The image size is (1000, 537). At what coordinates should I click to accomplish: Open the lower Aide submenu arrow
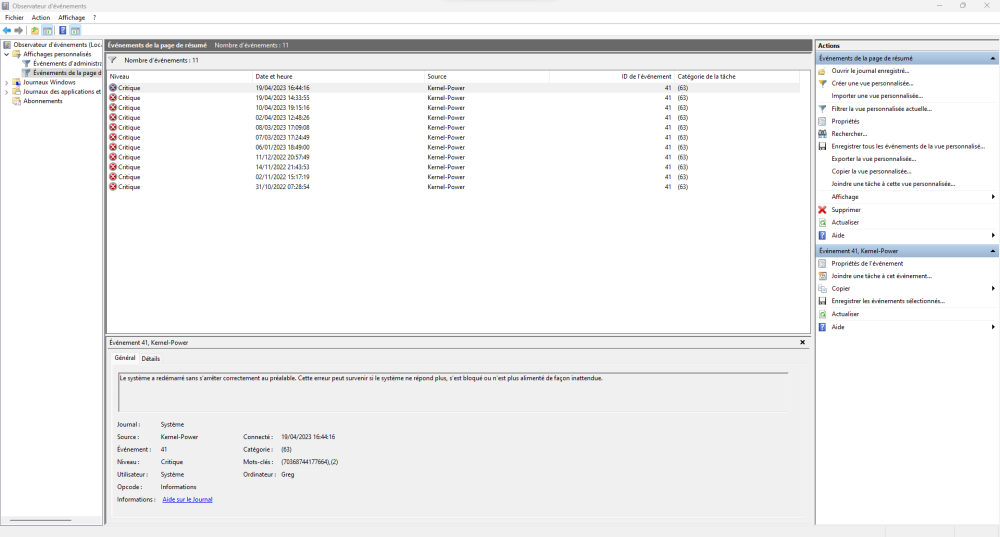coord(993,327)
